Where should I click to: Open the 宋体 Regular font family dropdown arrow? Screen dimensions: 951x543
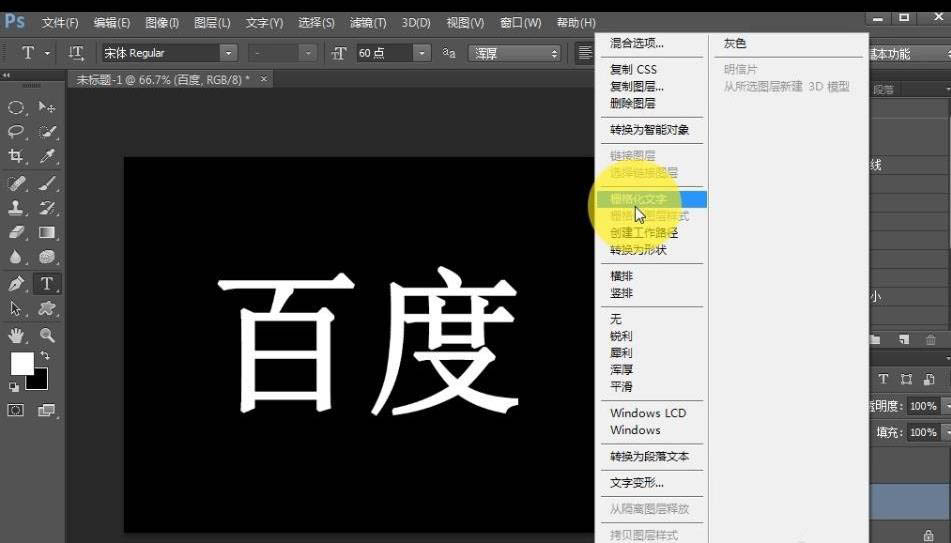pos(228,53)
